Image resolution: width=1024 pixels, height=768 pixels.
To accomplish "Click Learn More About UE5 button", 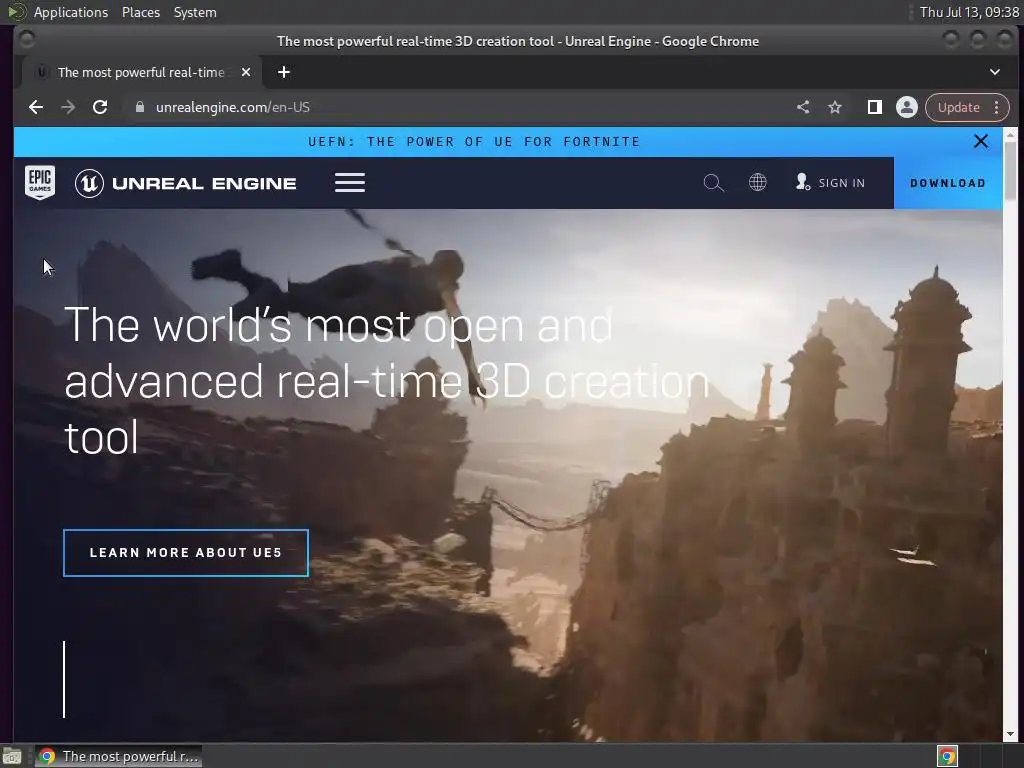I will tap(185, 552).
